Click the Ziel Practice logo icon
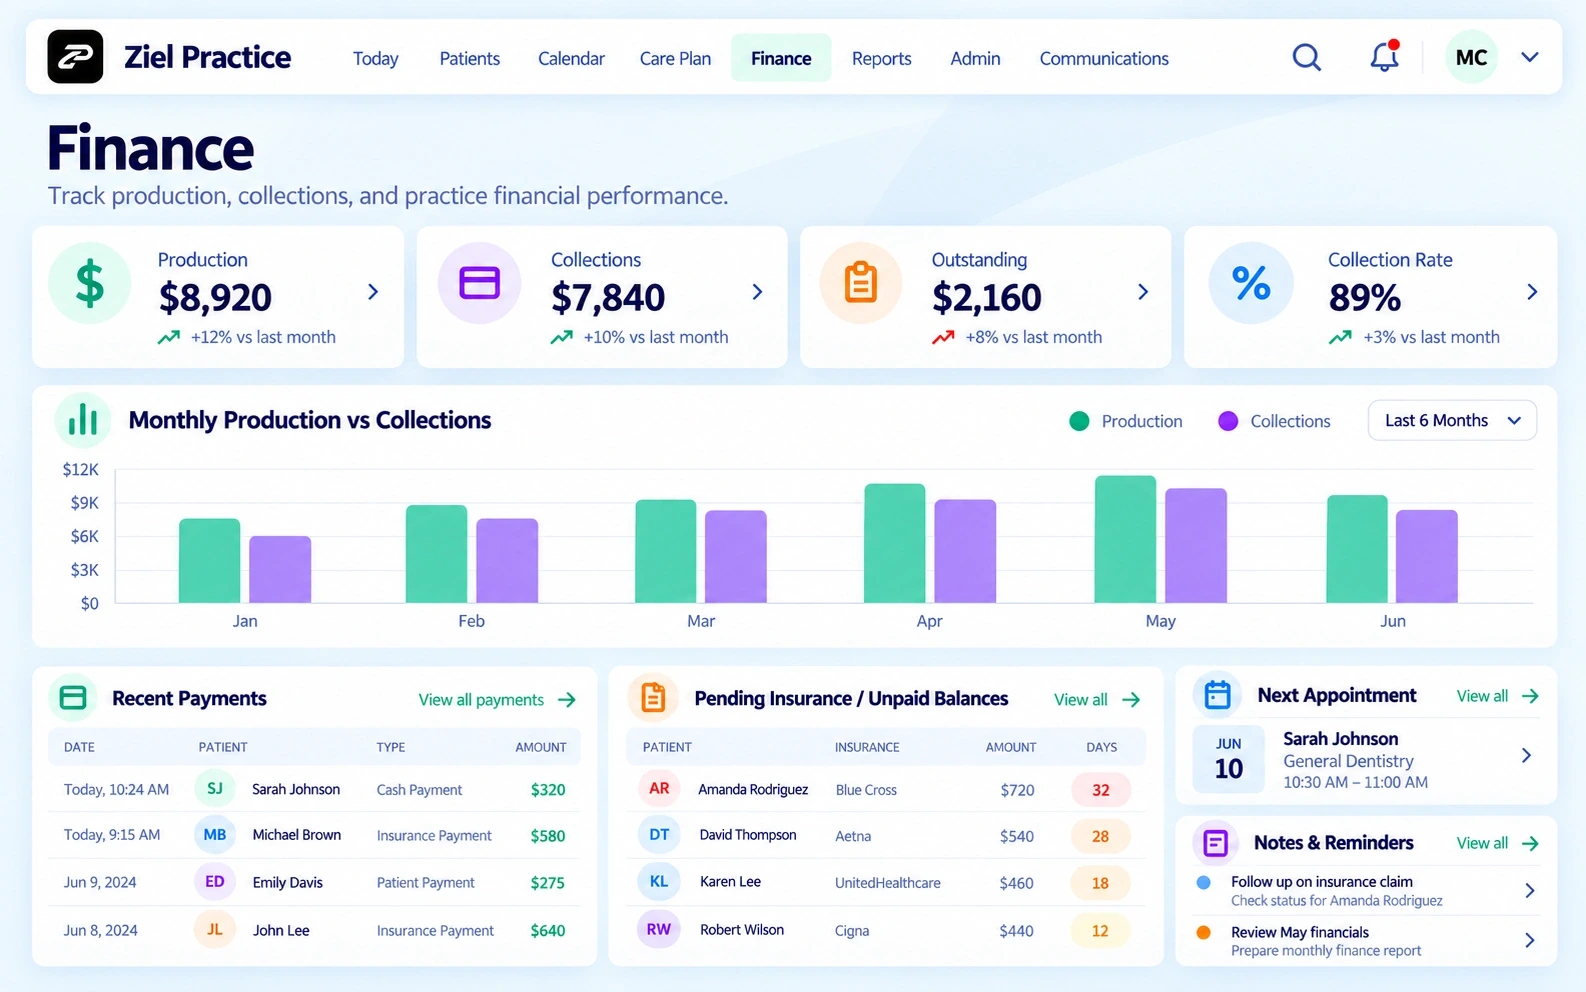The width and height of the screenshot is (1586, 992). click(75, 57)
